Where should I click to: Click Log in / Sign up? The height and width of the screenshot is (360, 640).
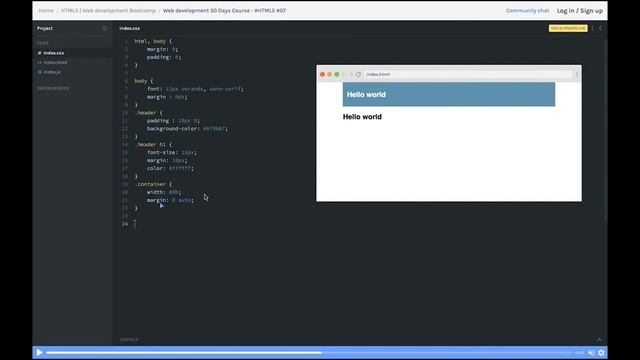[x=580, y=11]
